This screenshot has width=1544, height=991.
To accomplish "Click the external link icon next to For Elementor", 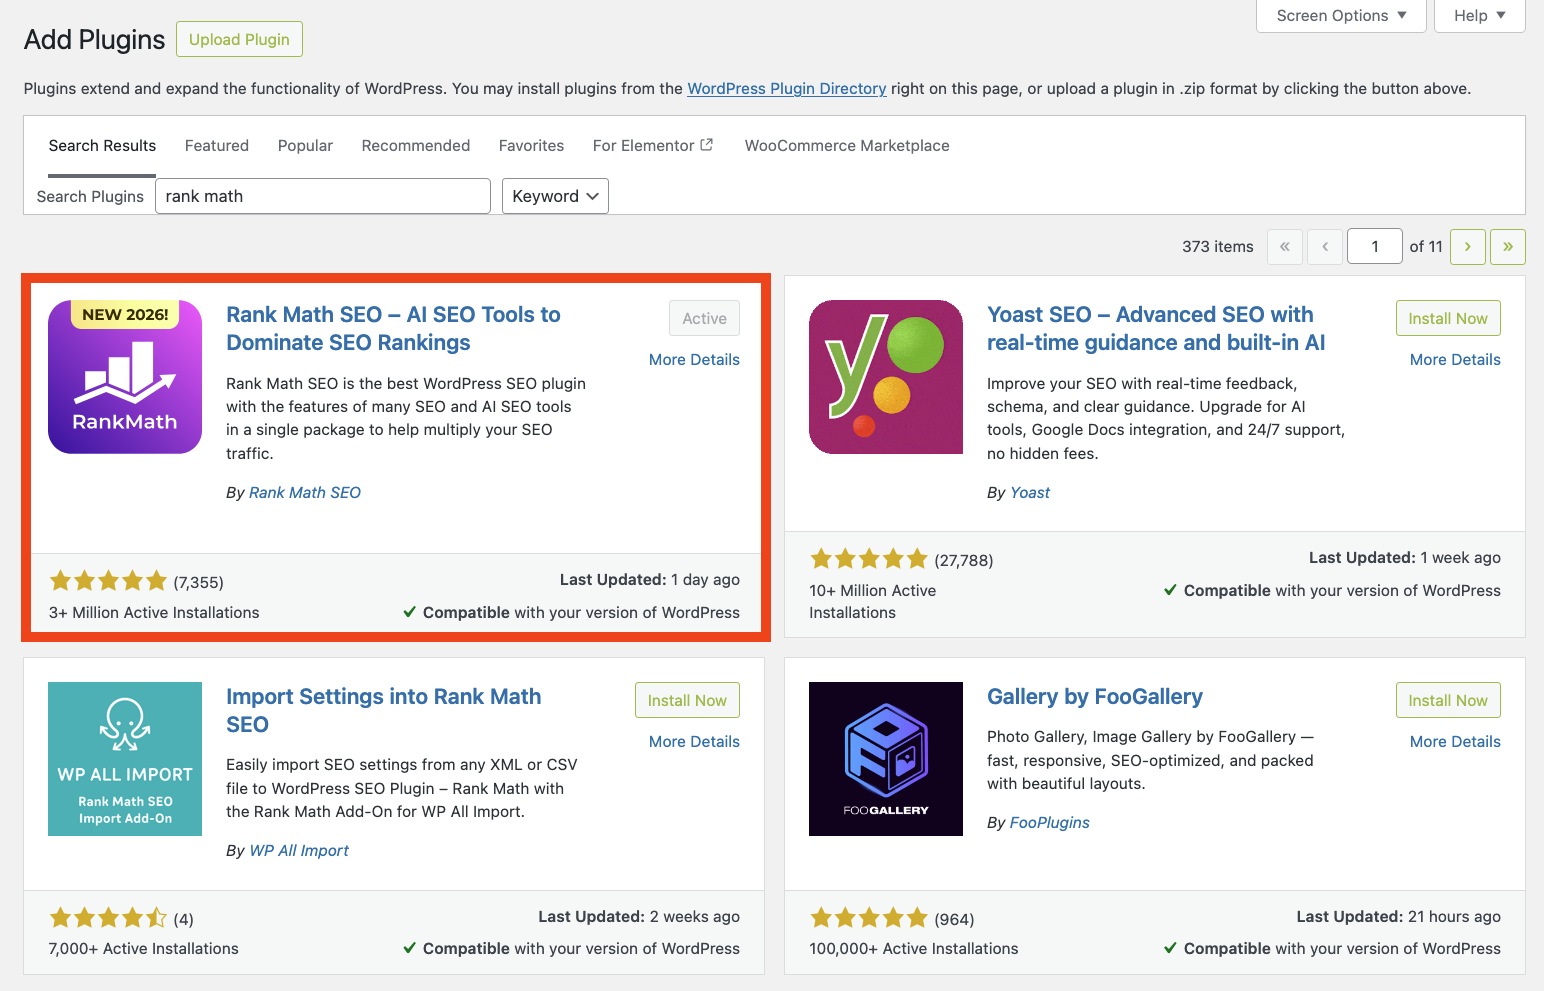I will tap(706, 144).
